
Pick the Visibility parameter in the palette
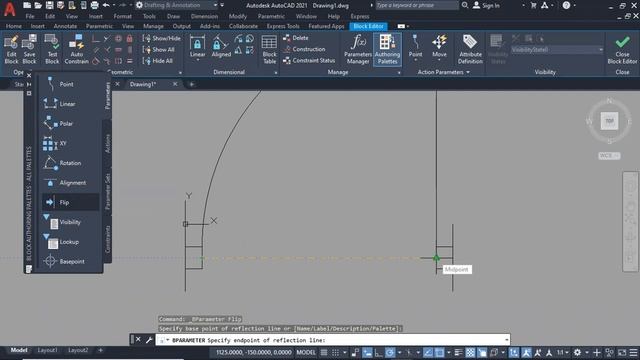coord(70,222)
